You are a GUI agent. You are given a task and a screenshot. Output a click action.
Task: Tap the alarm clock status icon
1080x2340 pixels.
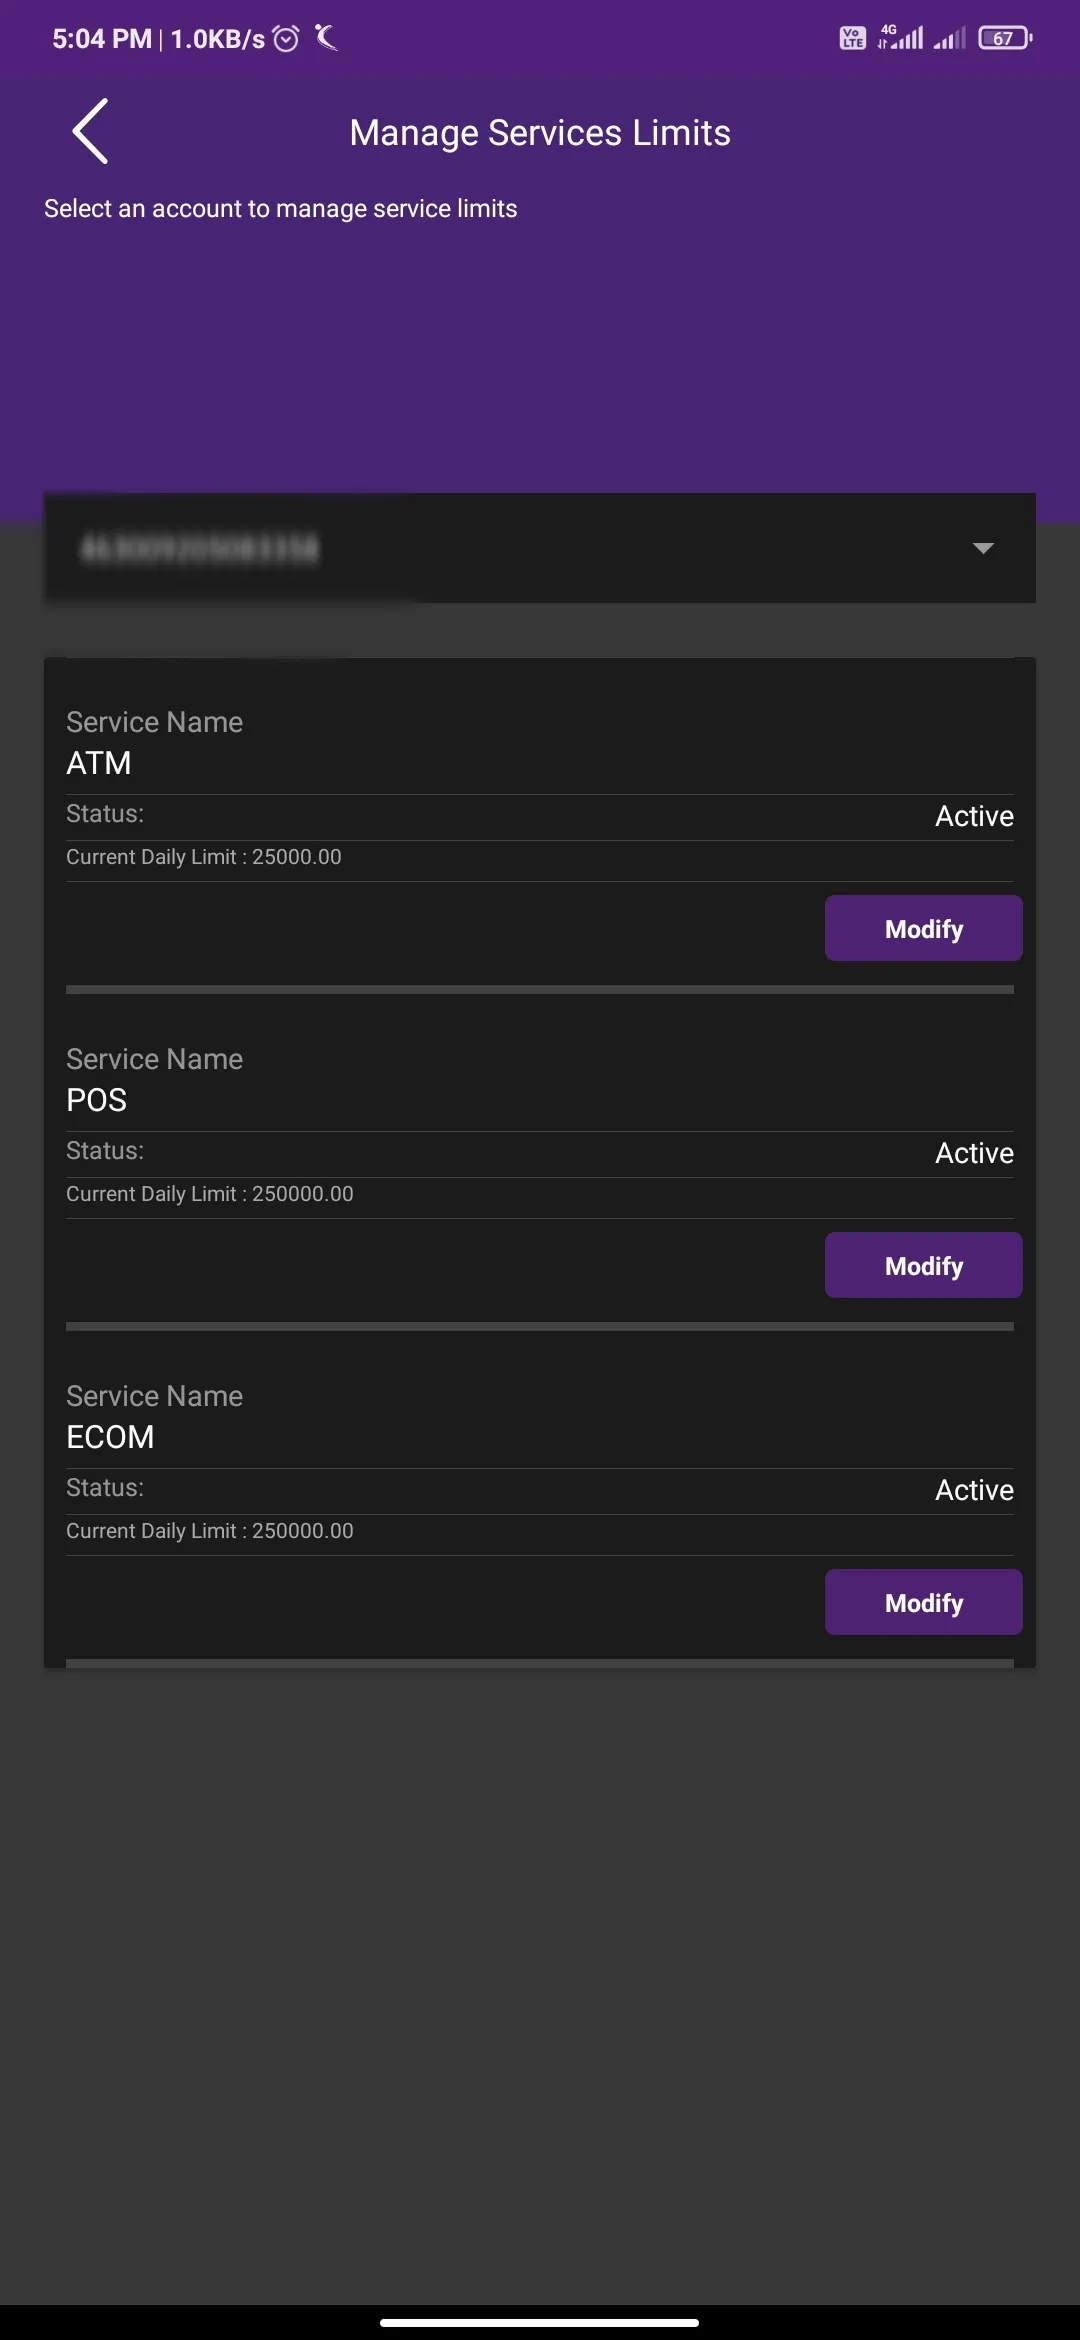[x=286, y=39]
